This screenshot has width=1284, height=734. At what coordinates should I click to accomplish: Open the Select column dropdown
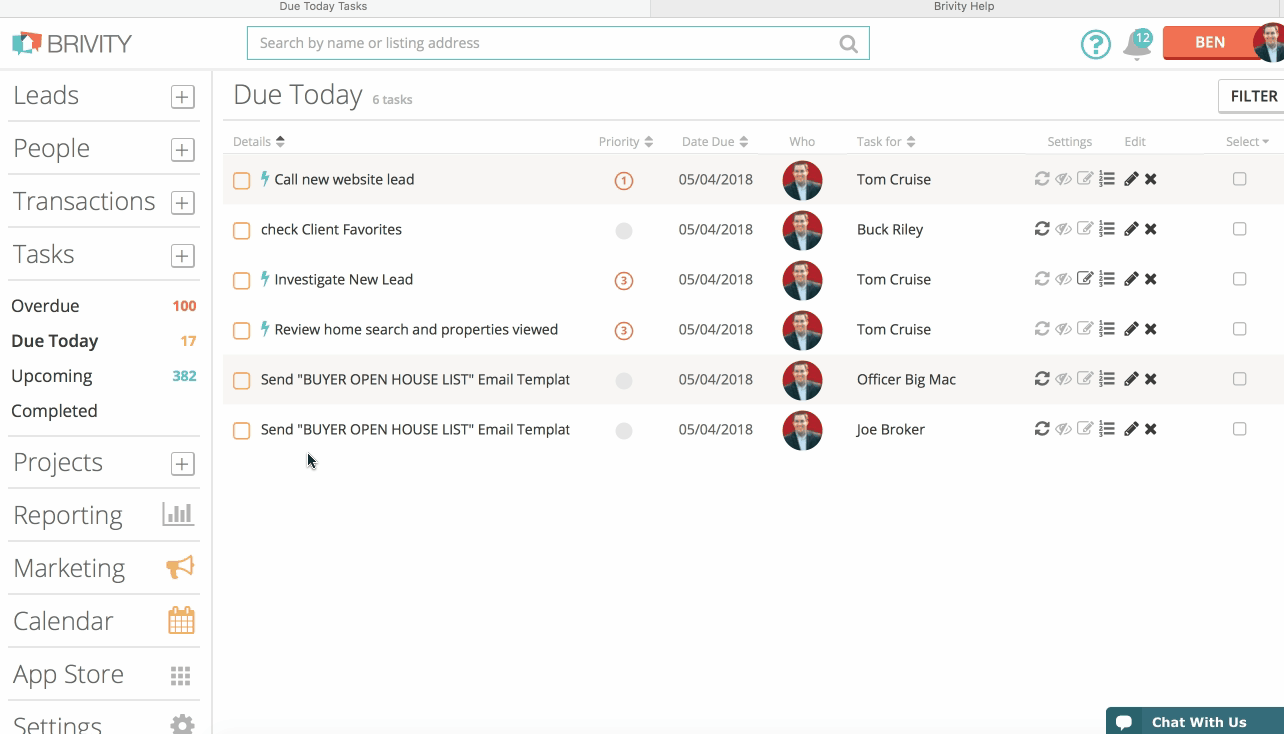(x=1247, y=142)
